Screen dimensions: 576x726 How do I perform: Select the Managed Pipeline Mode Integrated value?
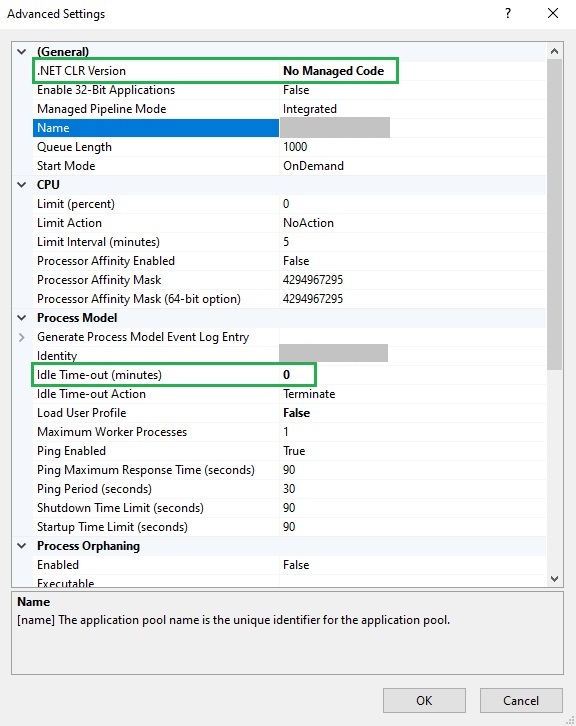[x=310, y=109]
